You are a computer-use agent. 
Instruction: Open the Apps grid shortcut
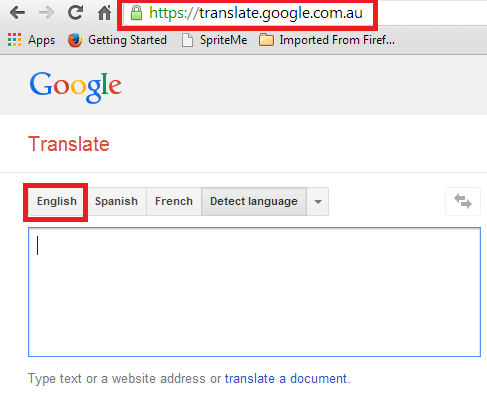pyautogui.click(x=31, y=40)
